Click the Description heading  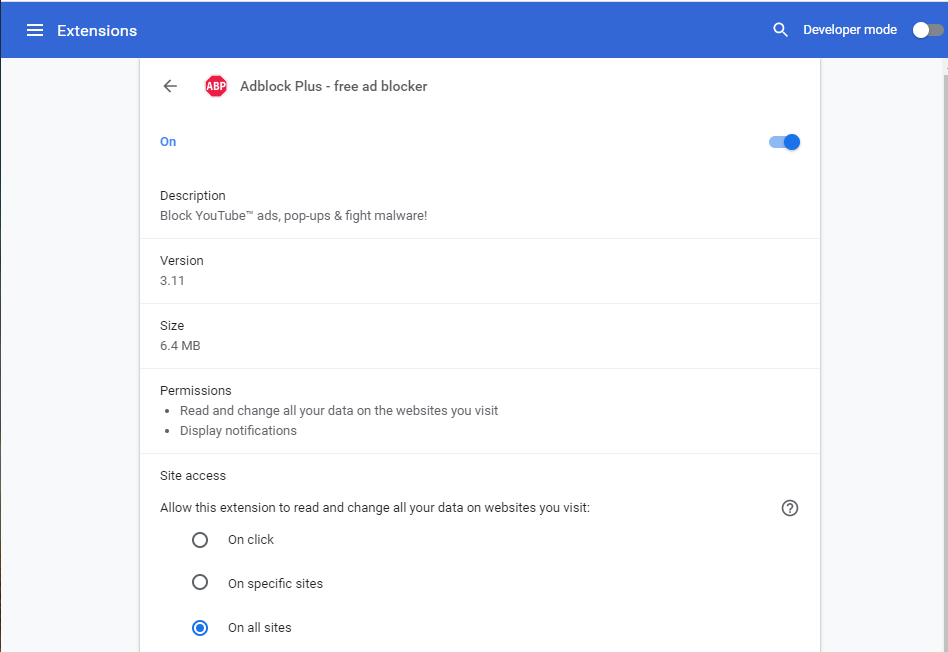pos(192,195)
